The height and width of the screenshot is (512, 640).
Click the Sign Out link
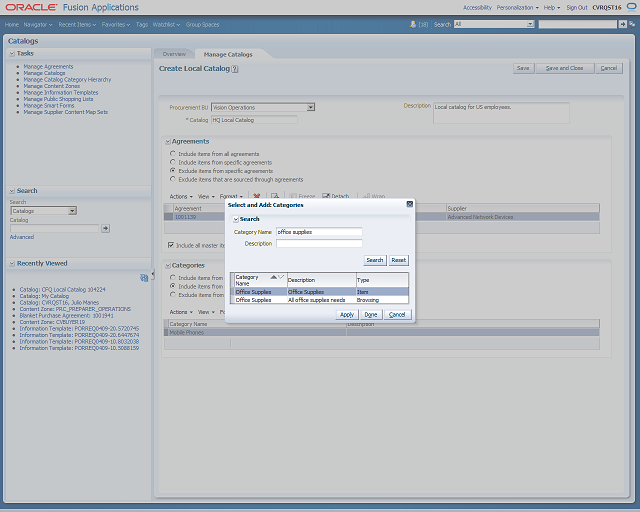[577, 8]
